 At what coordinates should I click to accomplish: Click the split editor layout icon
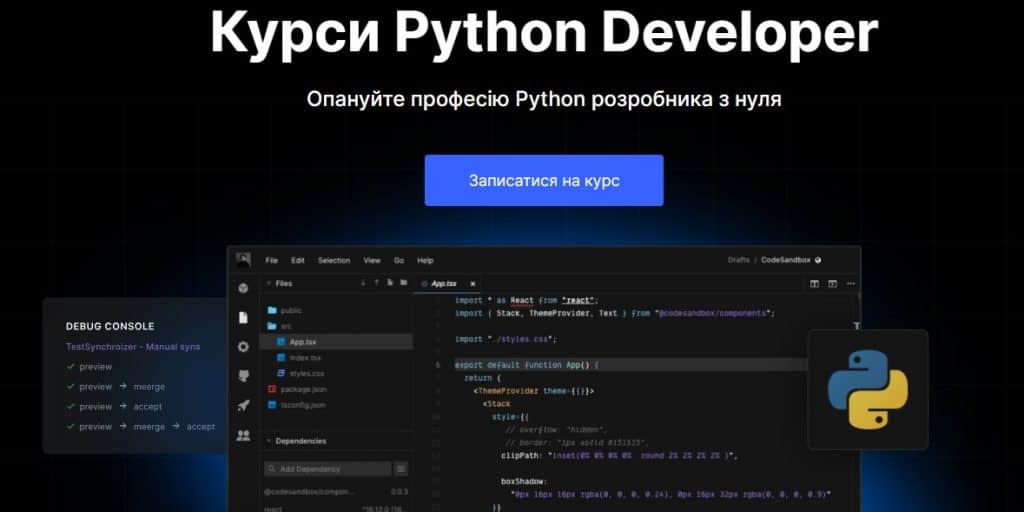(x=814, y=284)
